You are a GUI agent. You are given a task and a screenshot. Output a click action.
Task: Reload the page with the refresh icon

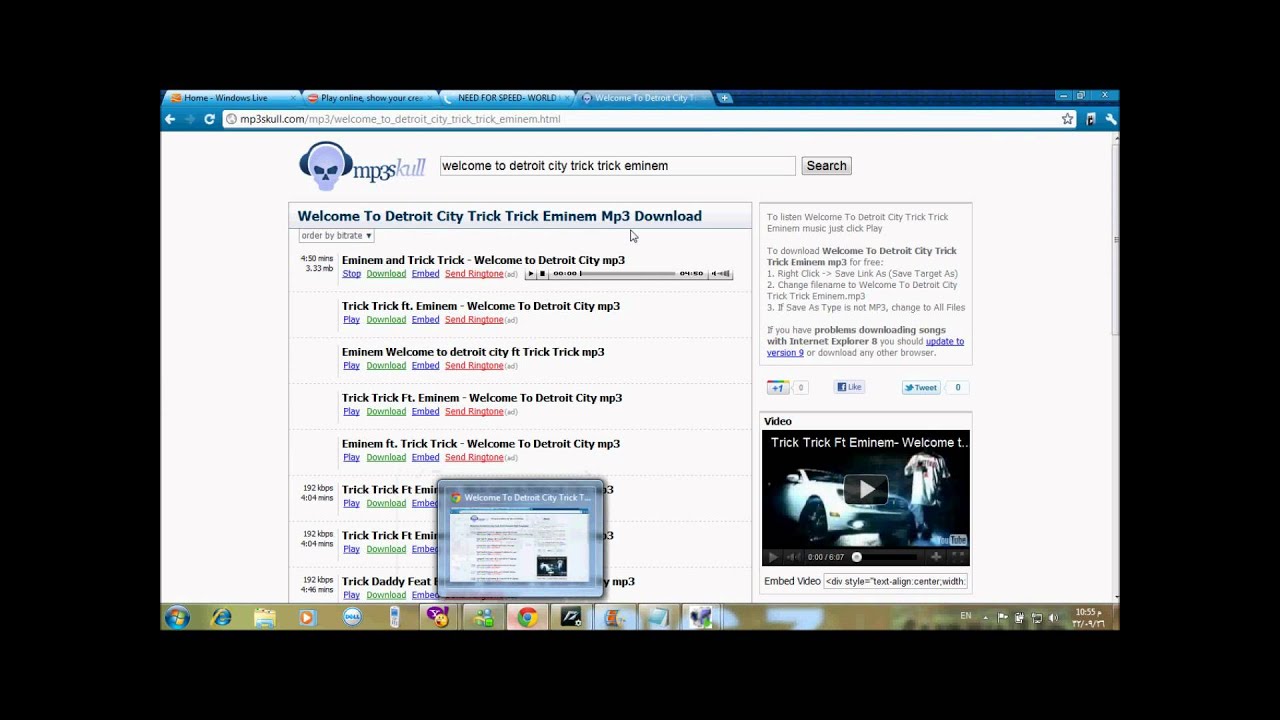(x=209, y=119)
